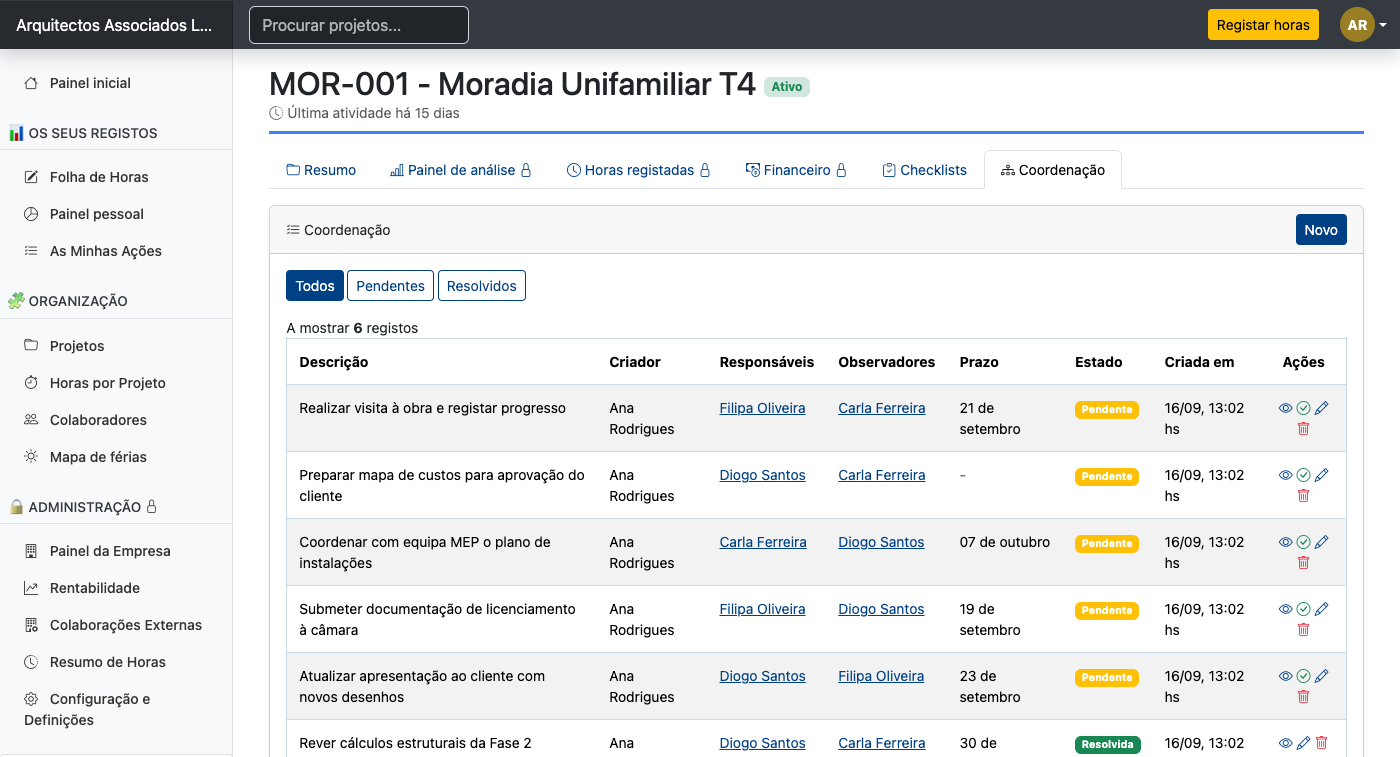Filter records by Resolvidos

click(x=482, y=286)
